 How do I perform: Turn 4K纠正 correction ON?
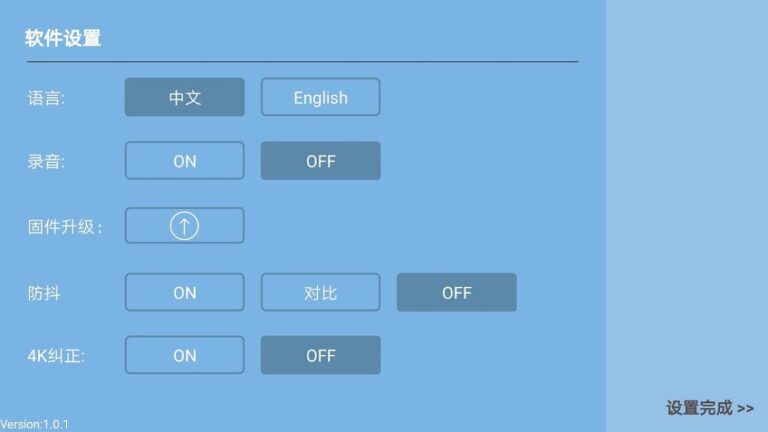pyautogui.click(x=184, y=355)
